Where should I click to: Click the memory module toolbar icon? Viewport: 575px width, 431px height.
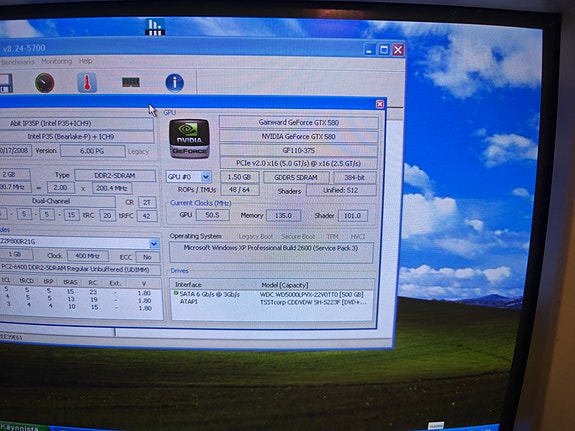(131, 82)
